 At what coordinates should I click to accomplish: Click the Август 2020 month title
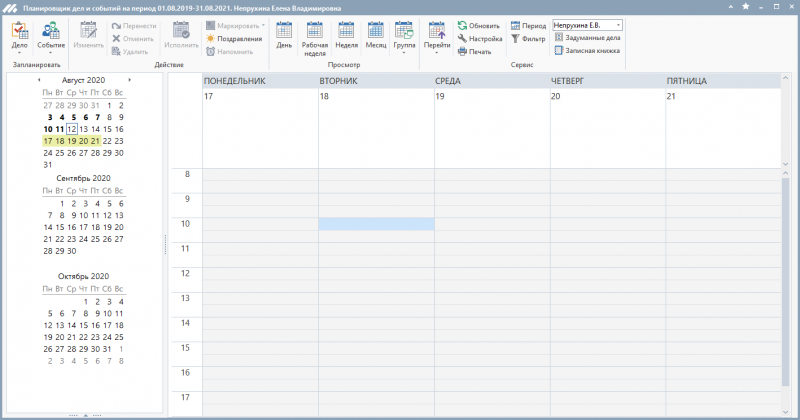(x=84, y=80)
